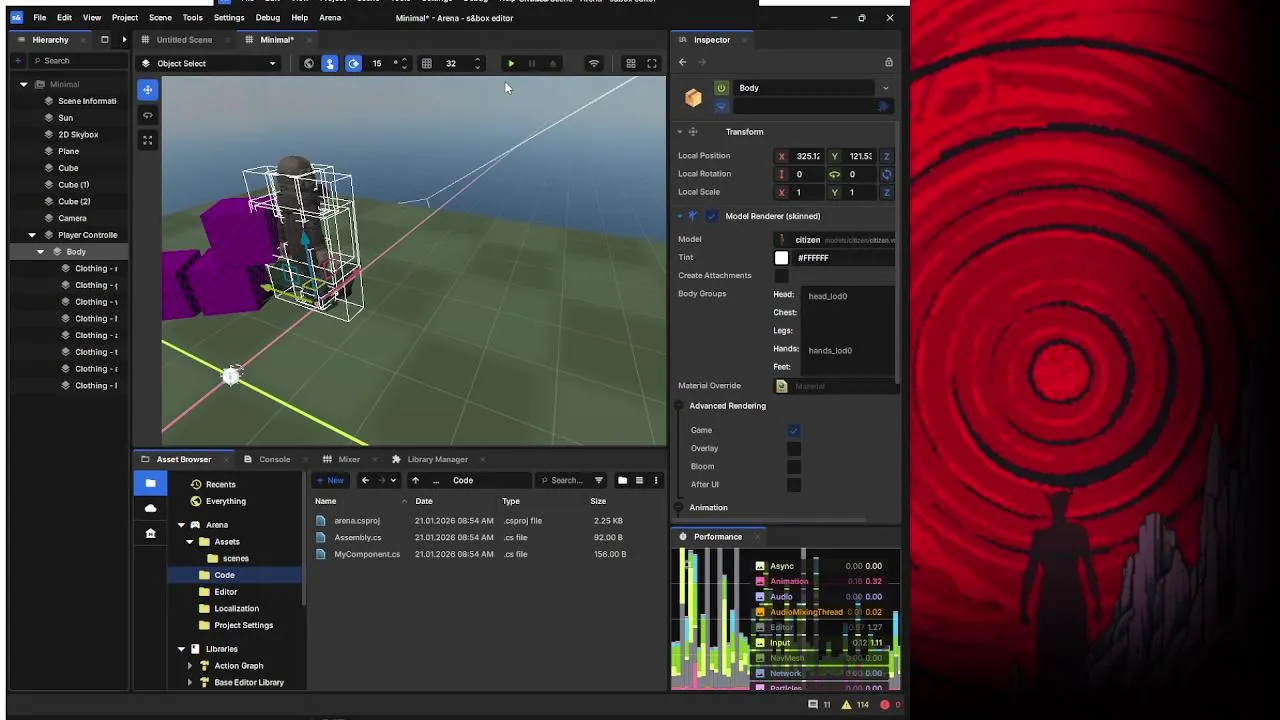Collapse the Model Renderer (skinned) component

click(x=680, y=216)
